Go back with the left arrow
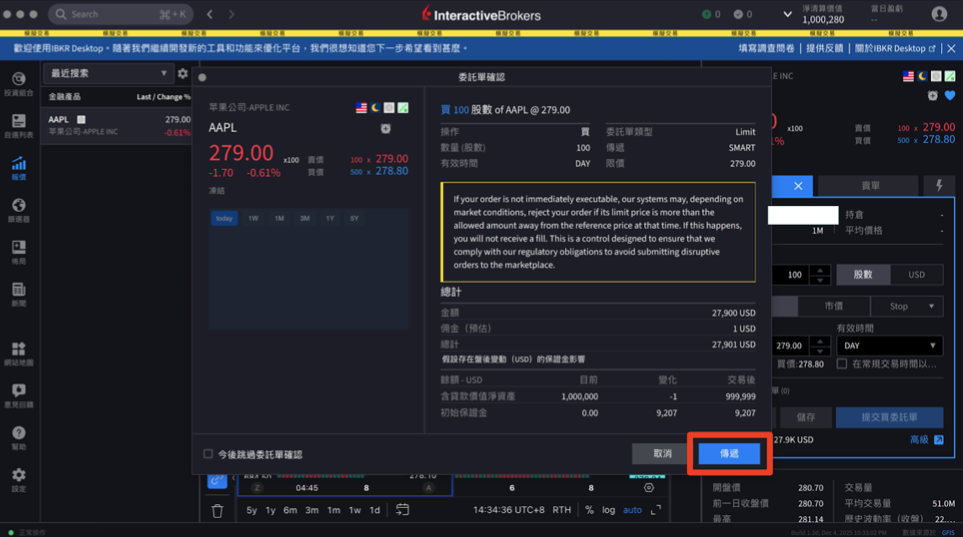This screenshot has height=537, width=963. tap(210, 14)
